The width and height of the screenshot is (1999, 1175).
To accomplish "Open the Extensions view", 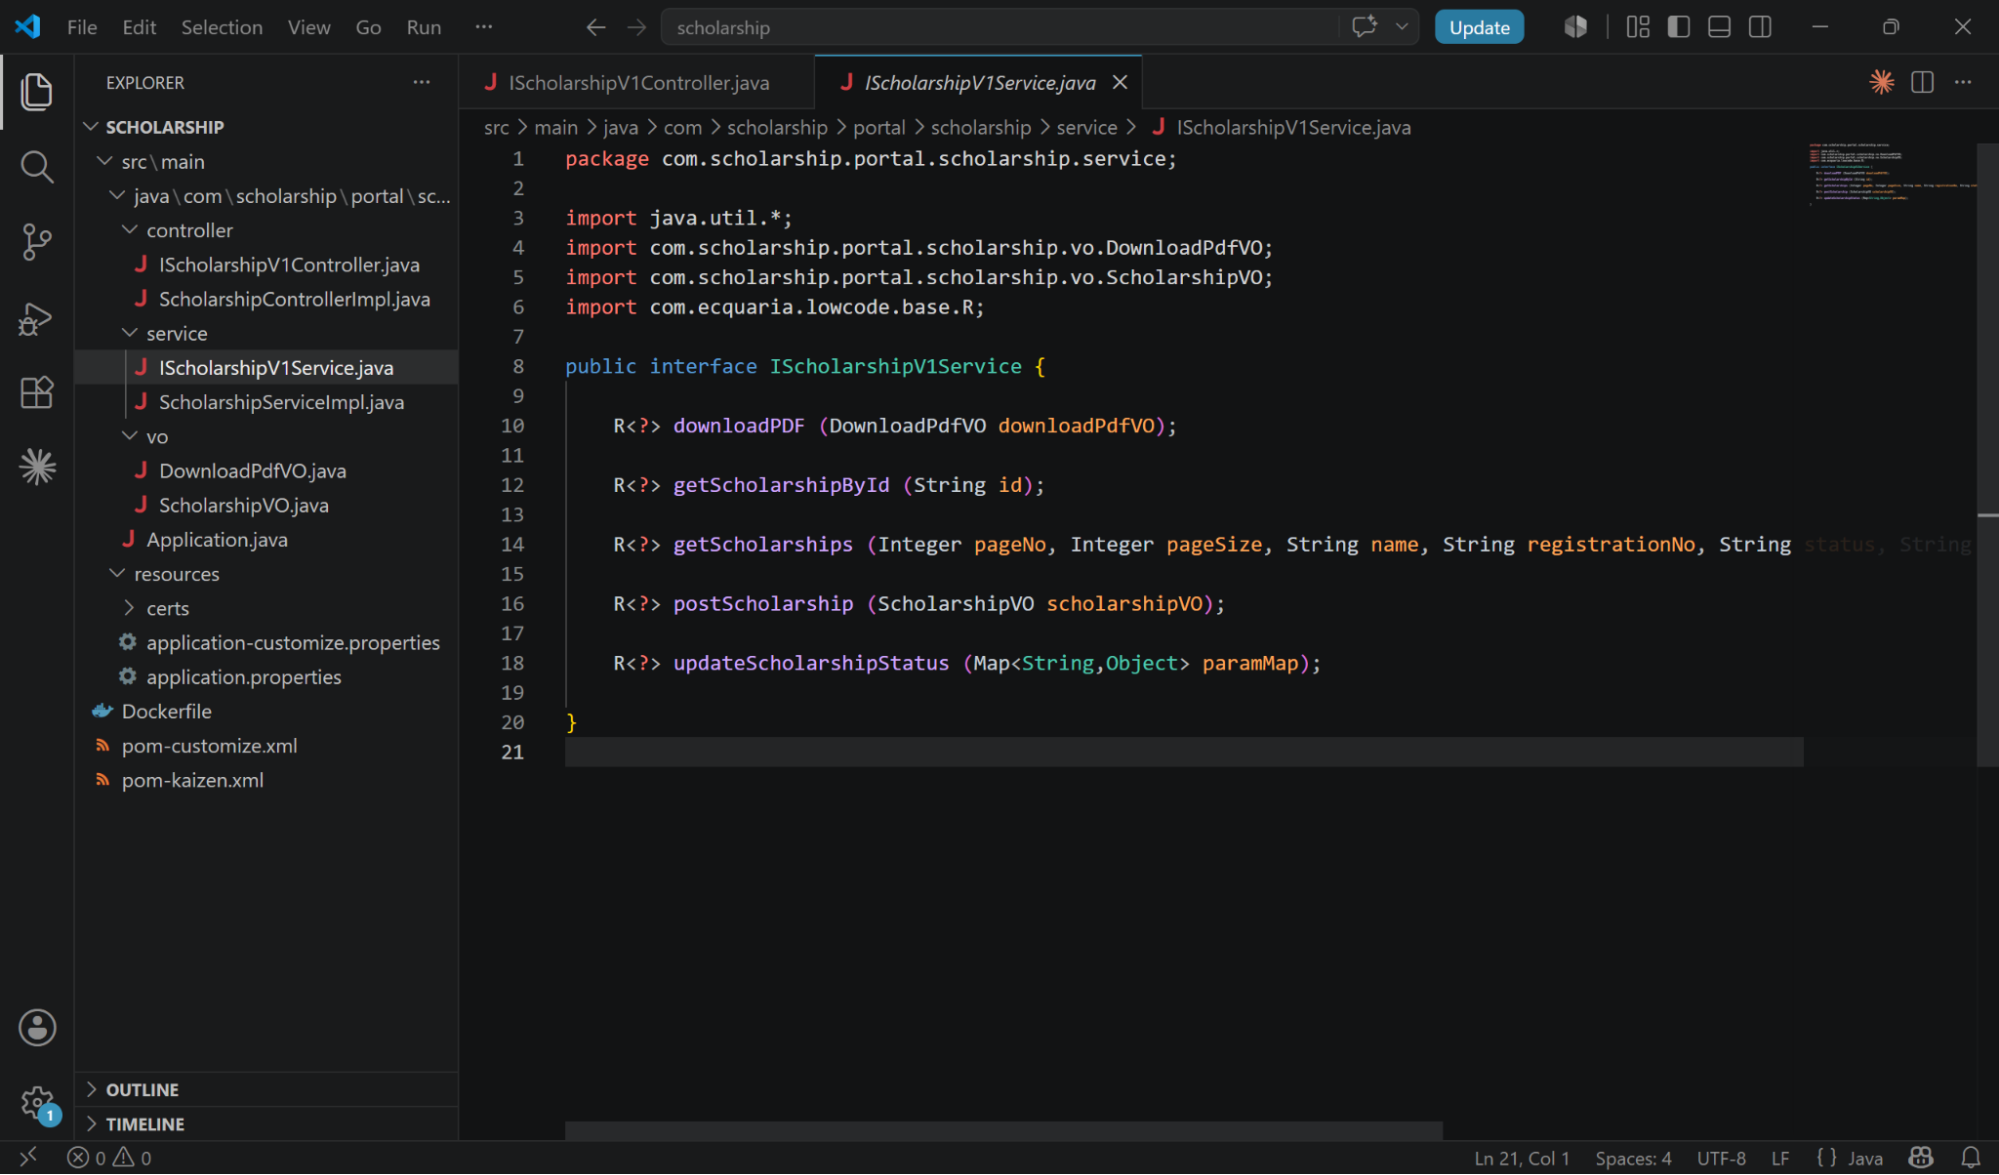I will pyautogui.click(x=37, y=392).
